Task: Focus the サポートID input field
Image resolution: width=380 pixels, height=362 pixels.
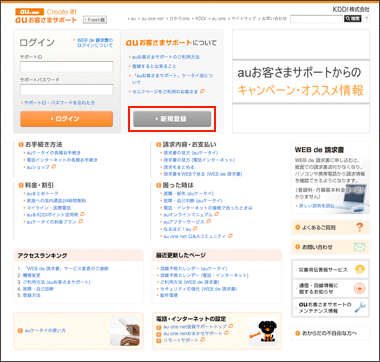Action: (67, 67)
